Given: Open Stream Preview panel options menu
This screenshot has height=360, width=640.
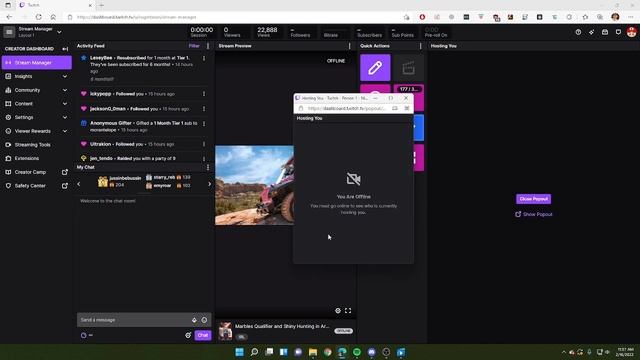Looking at the screenshot, I should (349, 46).
